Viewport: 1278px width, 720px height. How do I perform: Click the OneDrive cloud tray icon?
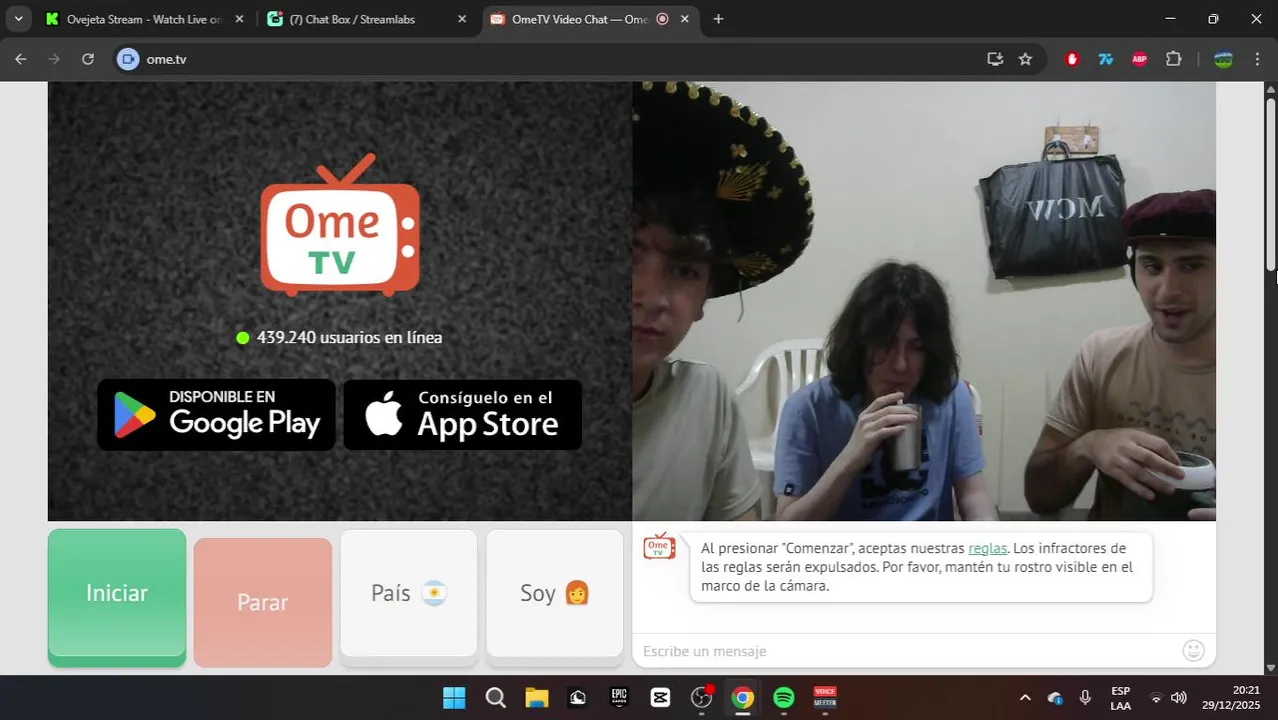point(1055,698)
